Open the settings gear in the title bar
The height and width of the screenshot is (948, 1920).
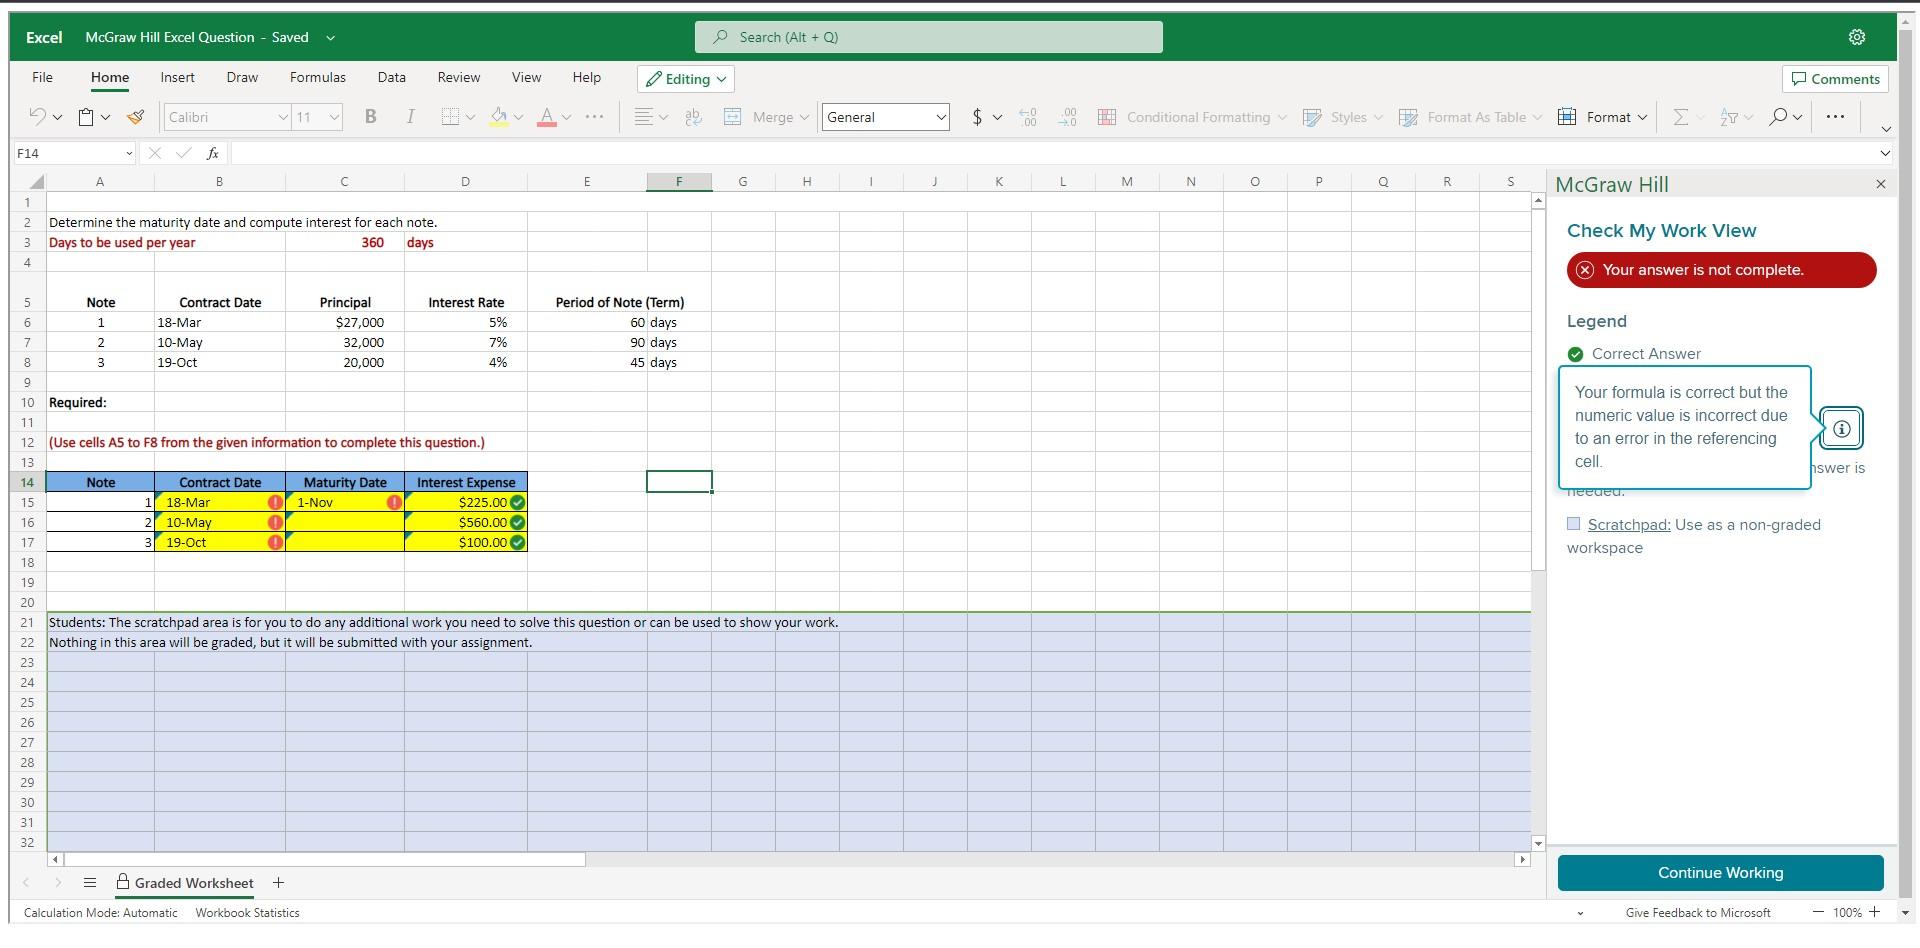point(1857,37)
